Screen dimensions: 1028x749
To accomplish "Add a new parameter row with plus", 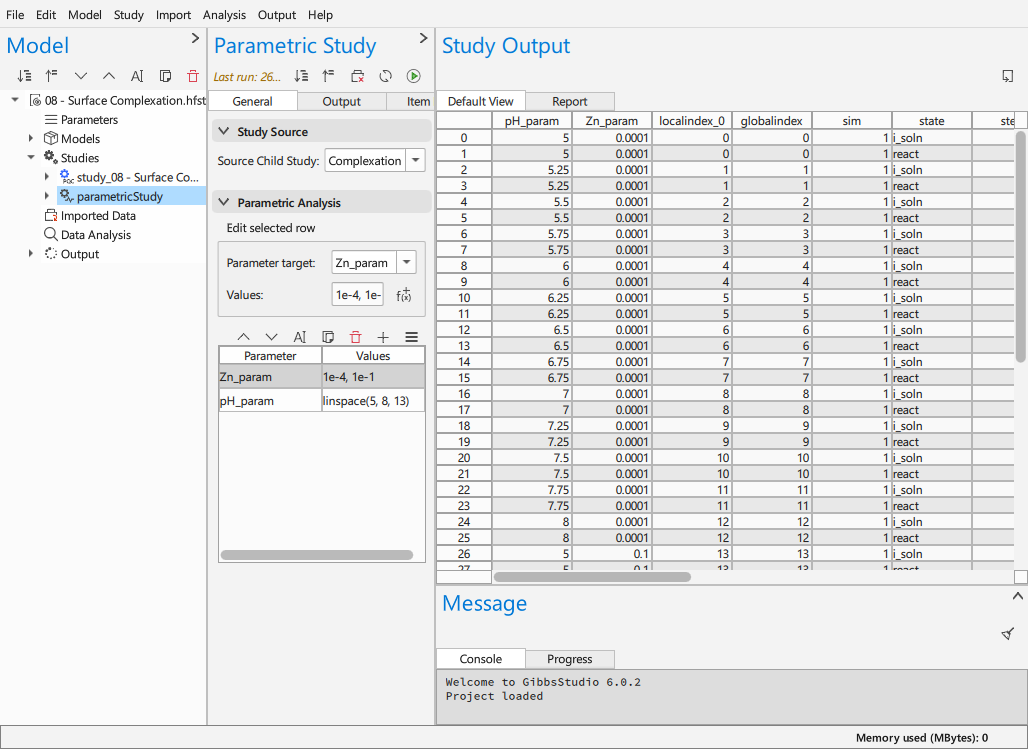I will pos(384,337).
